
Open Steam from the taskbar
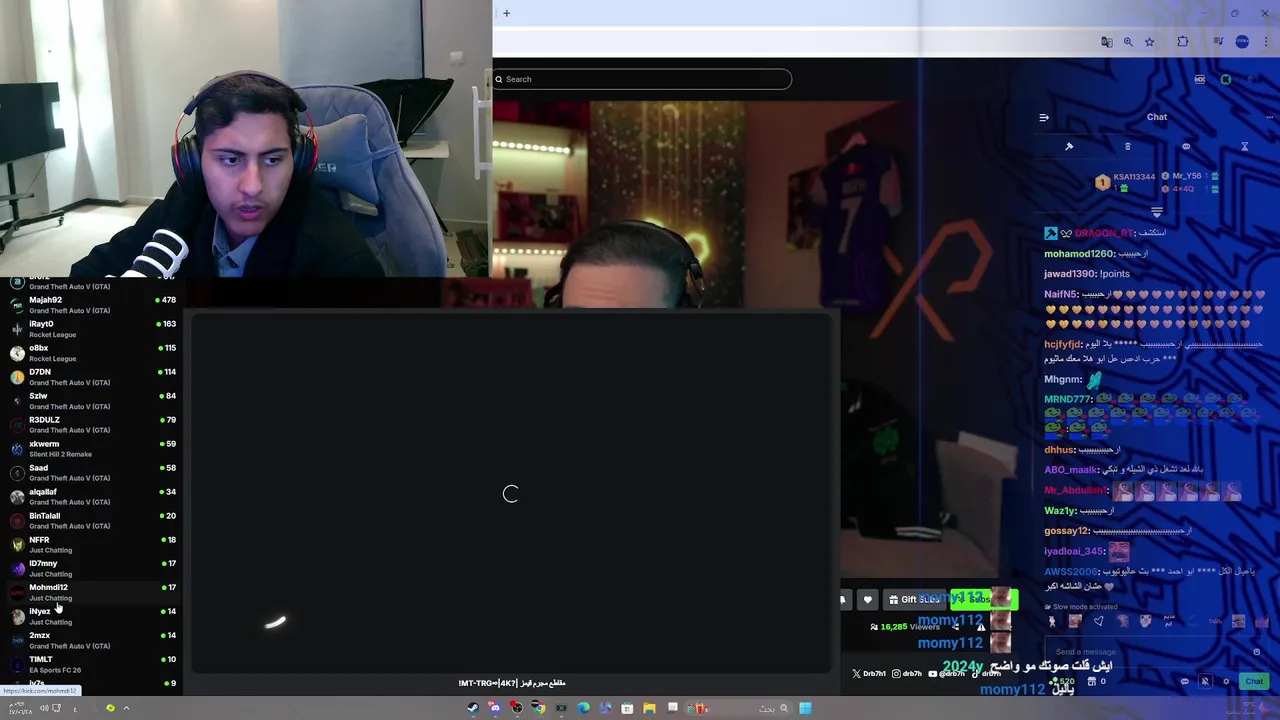pos(473,708)
